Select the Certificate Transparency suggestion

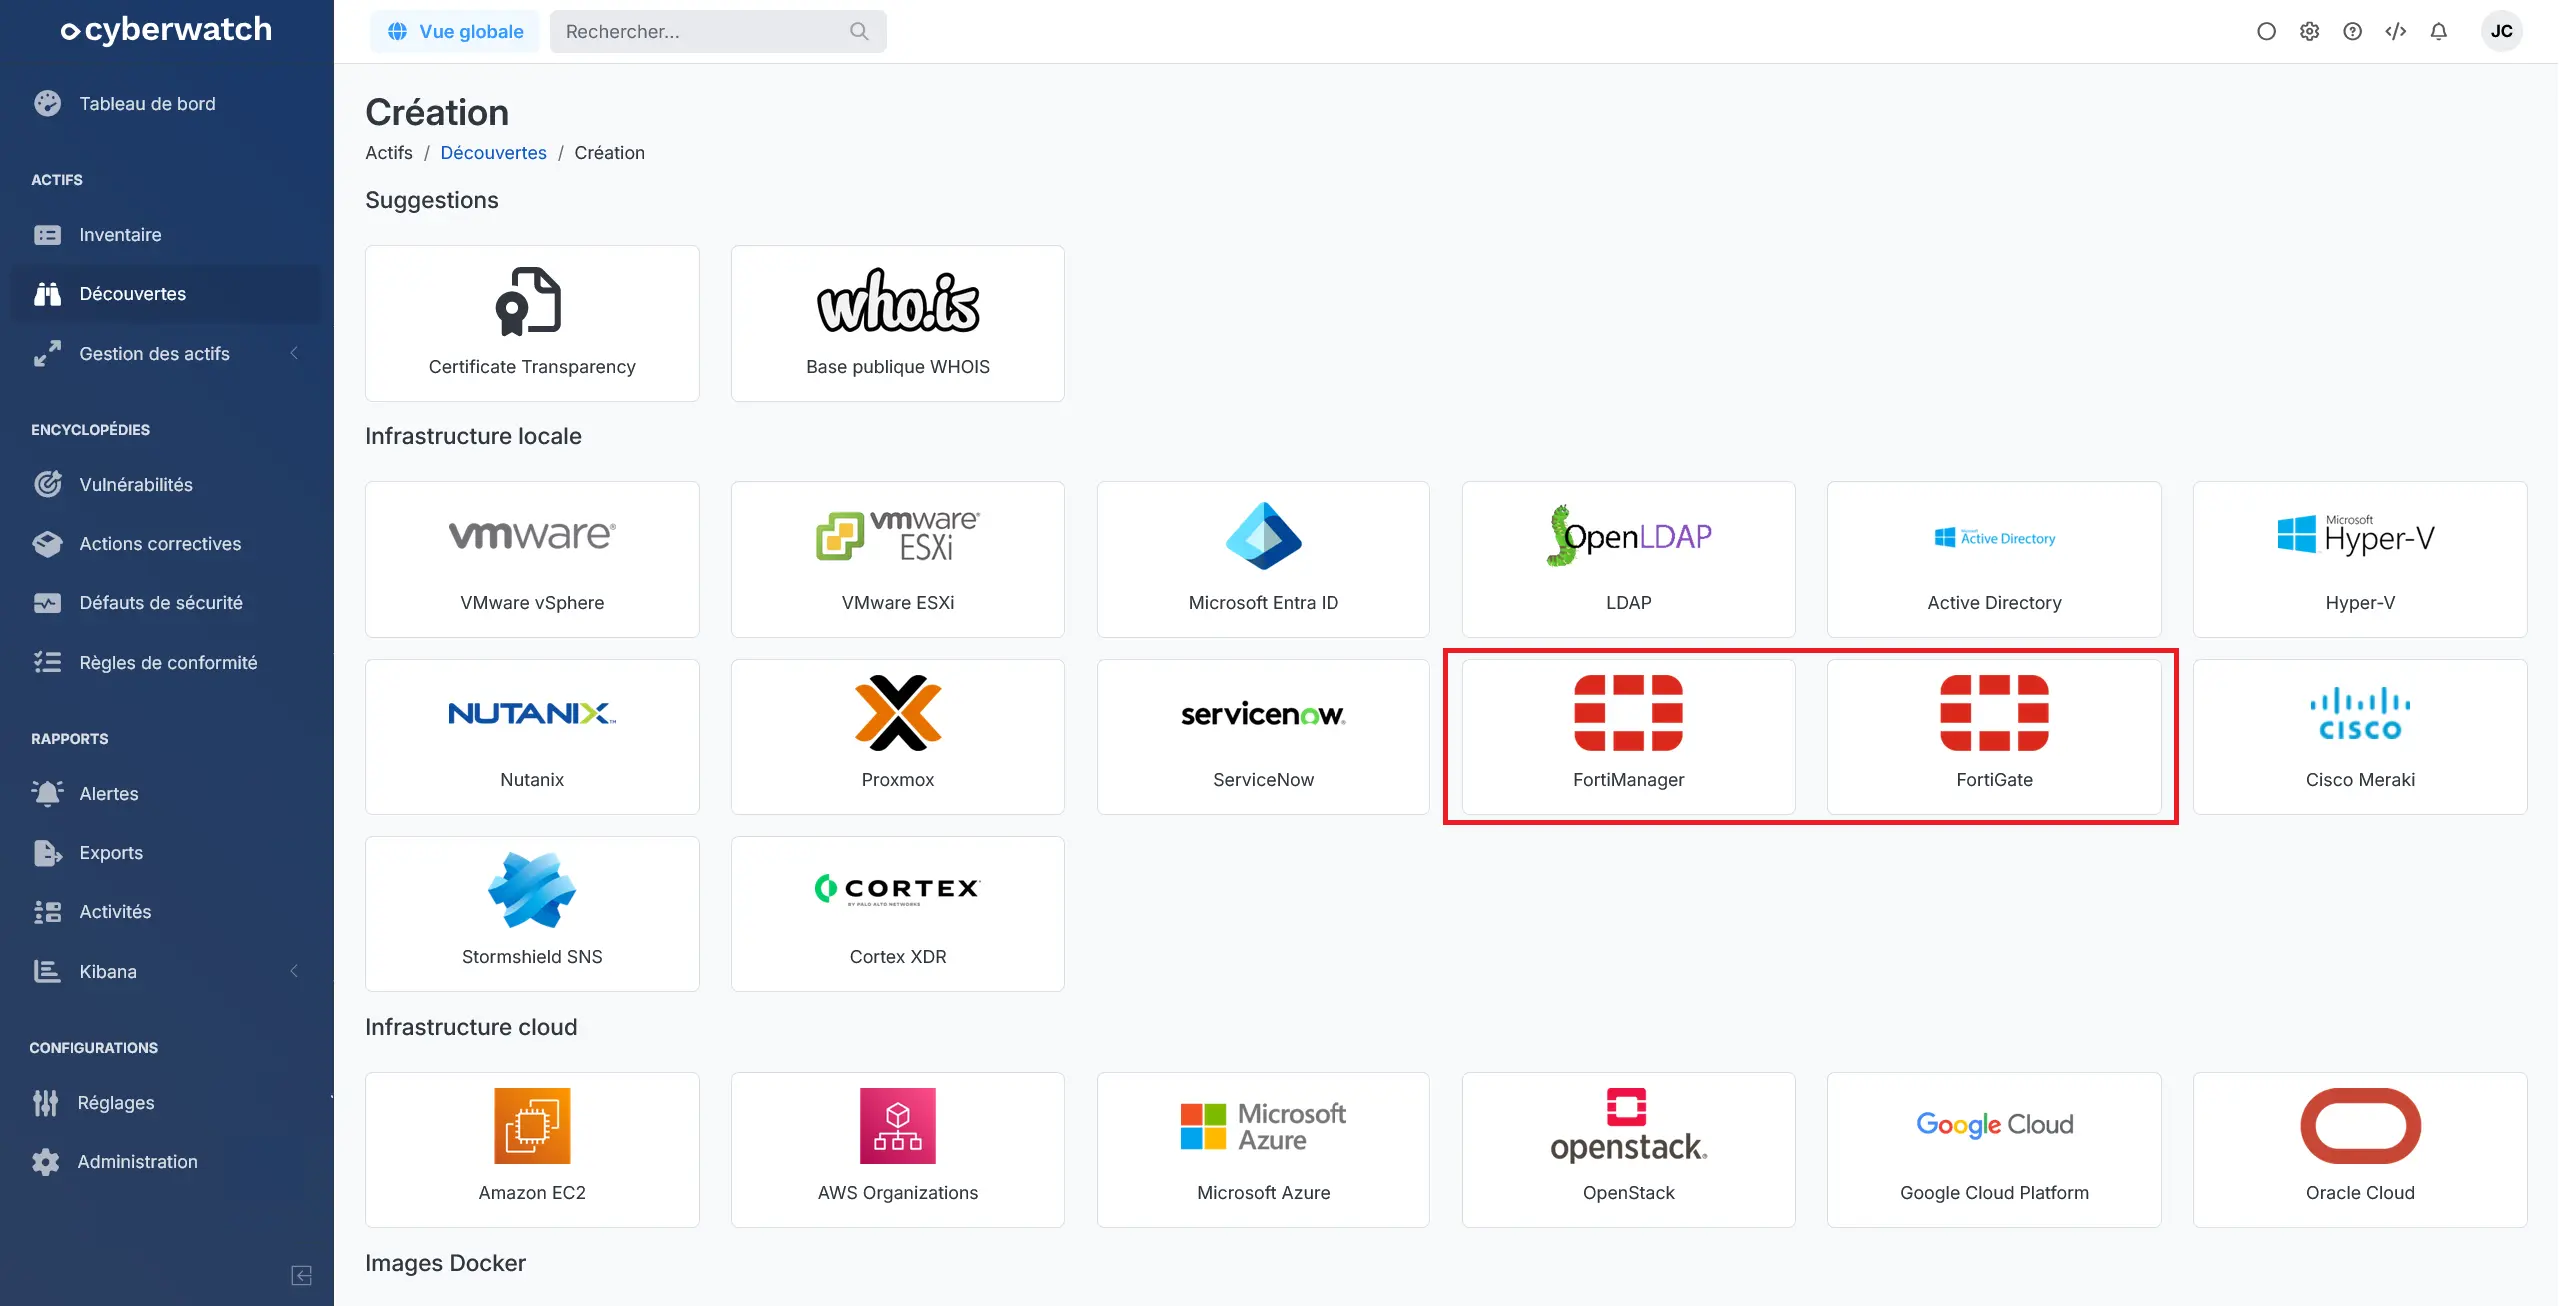532,323
